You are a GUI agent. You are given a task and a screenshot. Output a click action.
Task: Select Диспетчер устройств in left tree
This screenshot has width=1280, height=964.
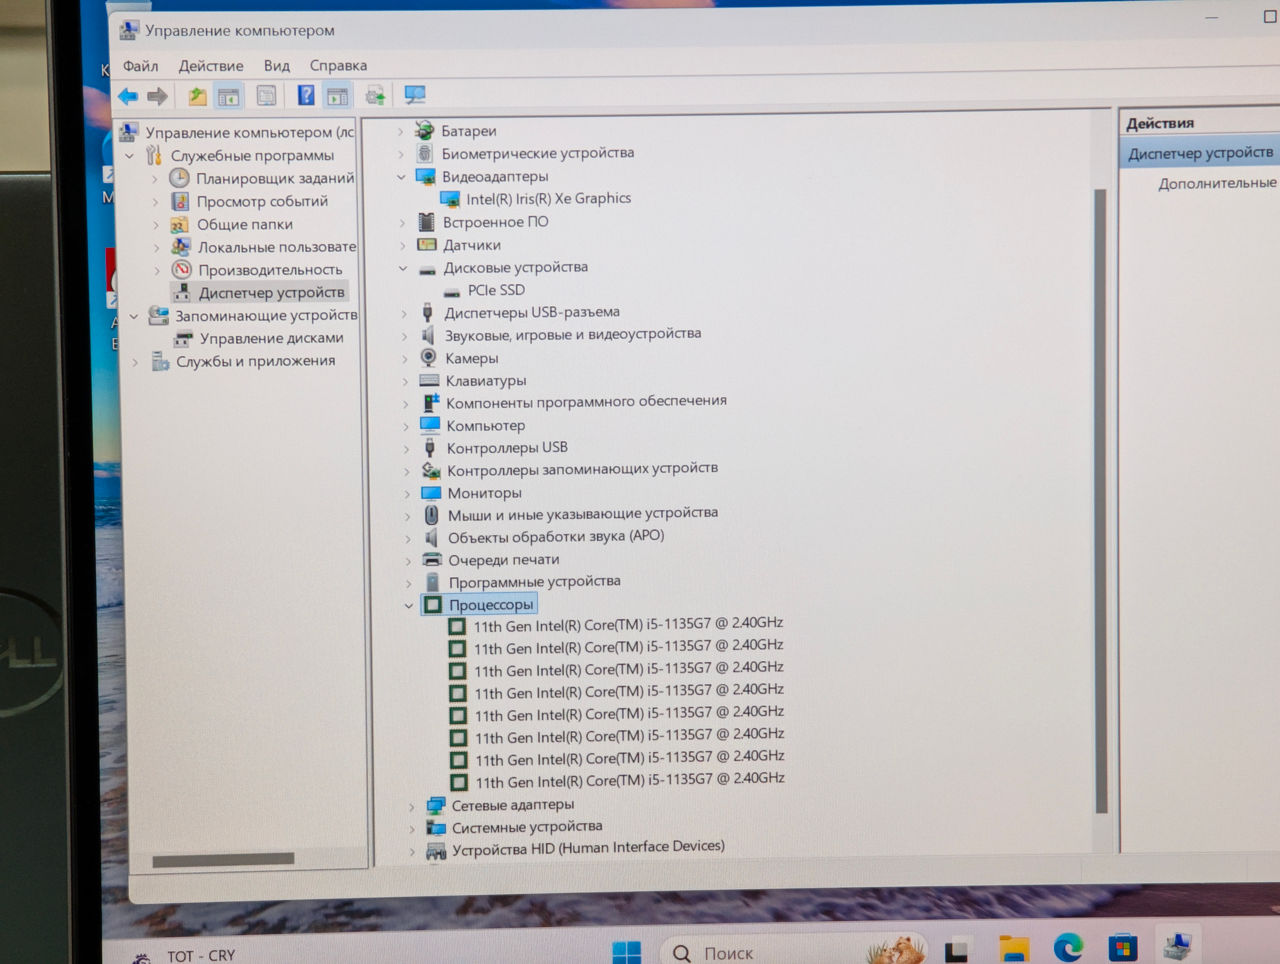[x=271, y=293]
